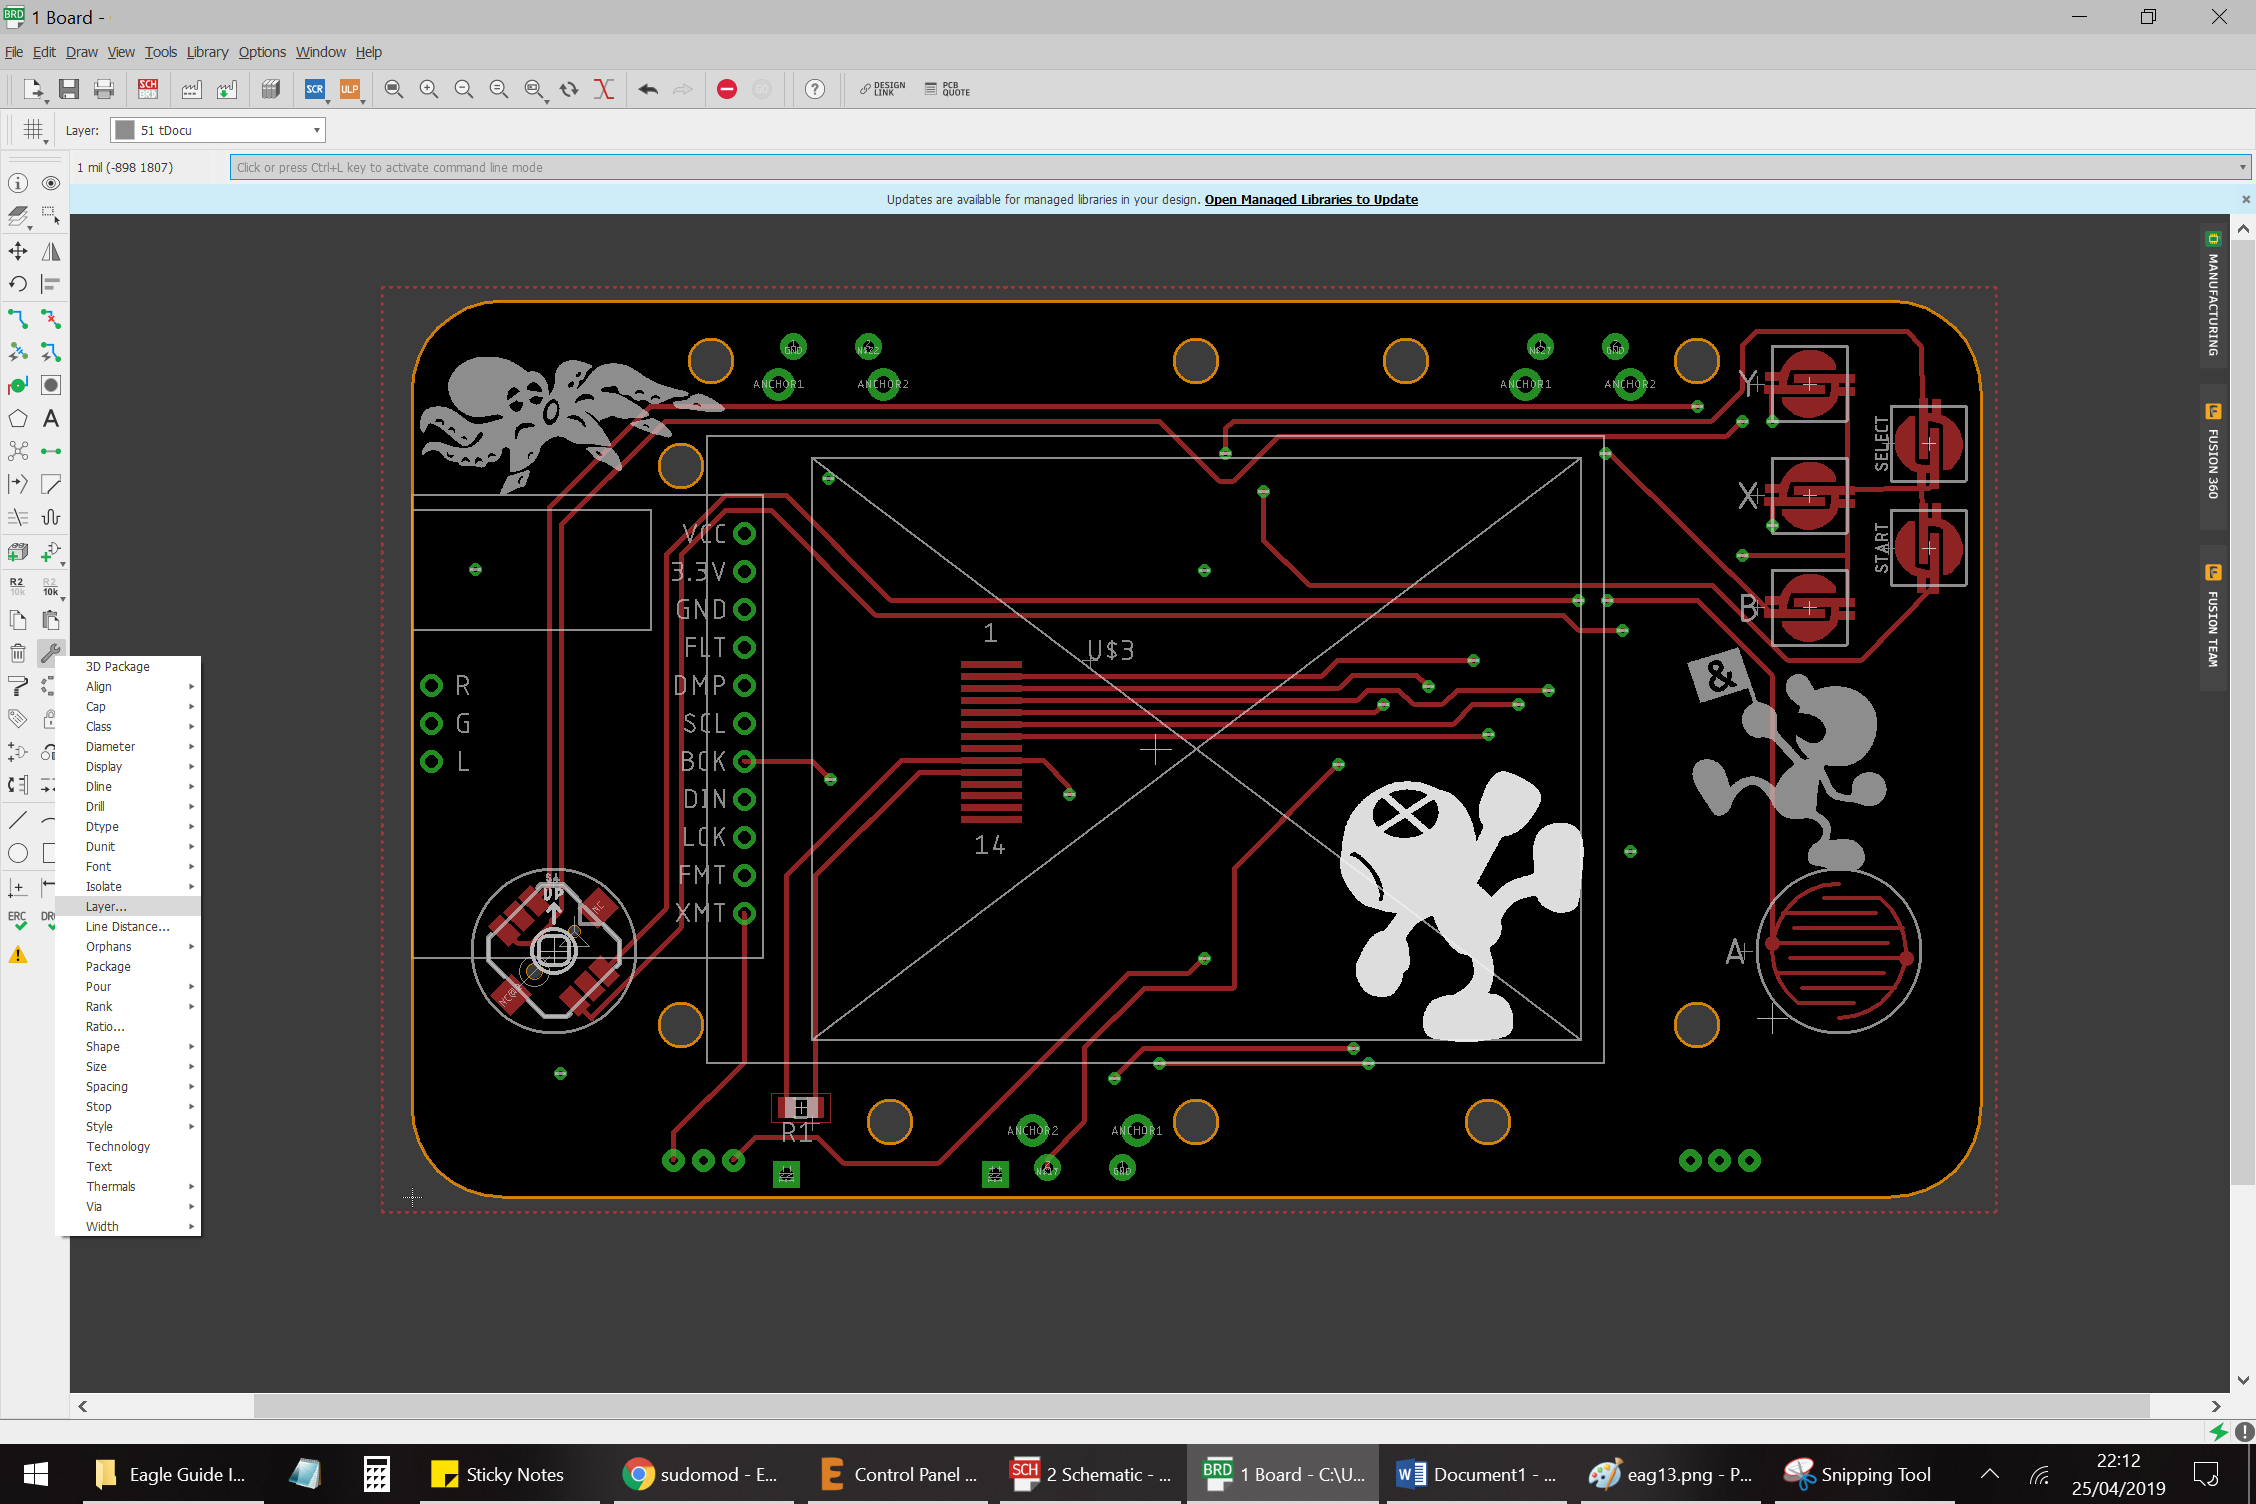The height and width of the screenshot is (1504, 2256).
Task: Click Open Managed Libraries to Update link
Action: [x=1311, y=199]
